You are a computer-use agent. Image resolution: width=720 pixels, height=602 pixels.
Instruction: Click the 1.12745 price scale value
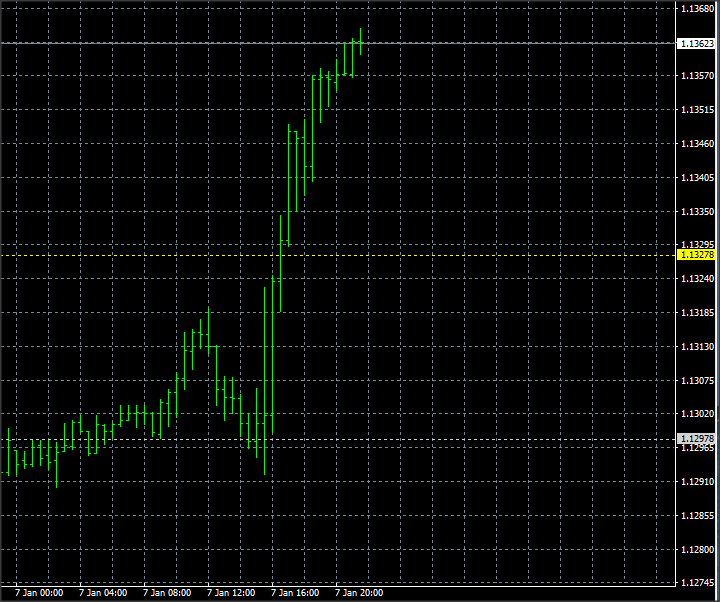click(x=698, y=583)
